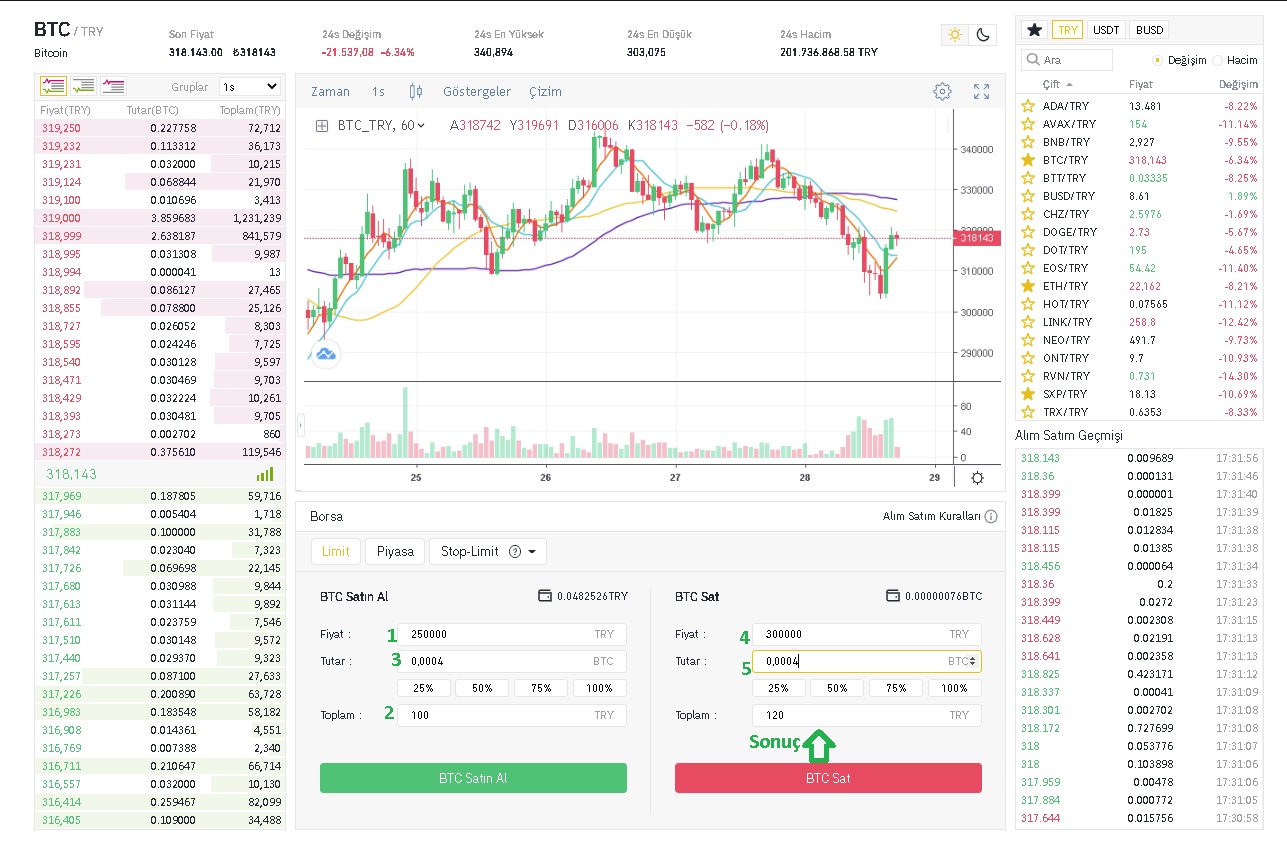Switch to light theme sun icon
This screenshot has width=1287, height=847.
click(955, 35)
